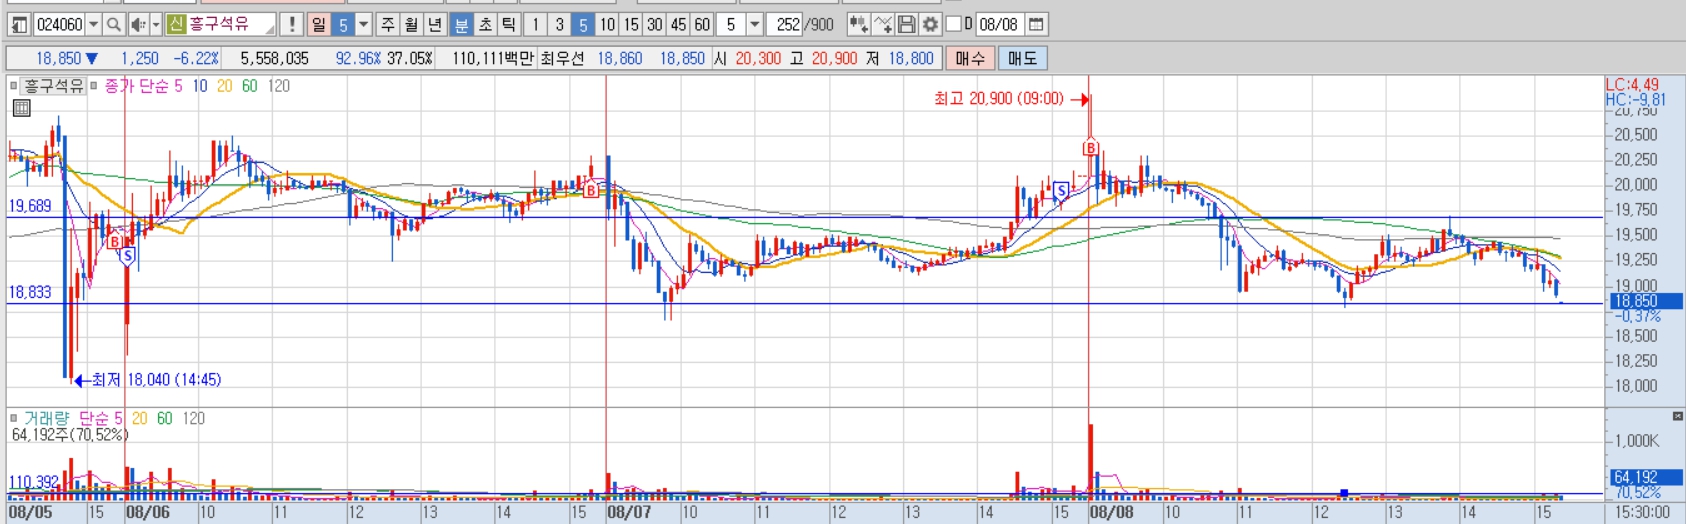The image size is (1686, 524).
Task: Open the custom interval dropdown after 60
Action: tap(755, 24)
